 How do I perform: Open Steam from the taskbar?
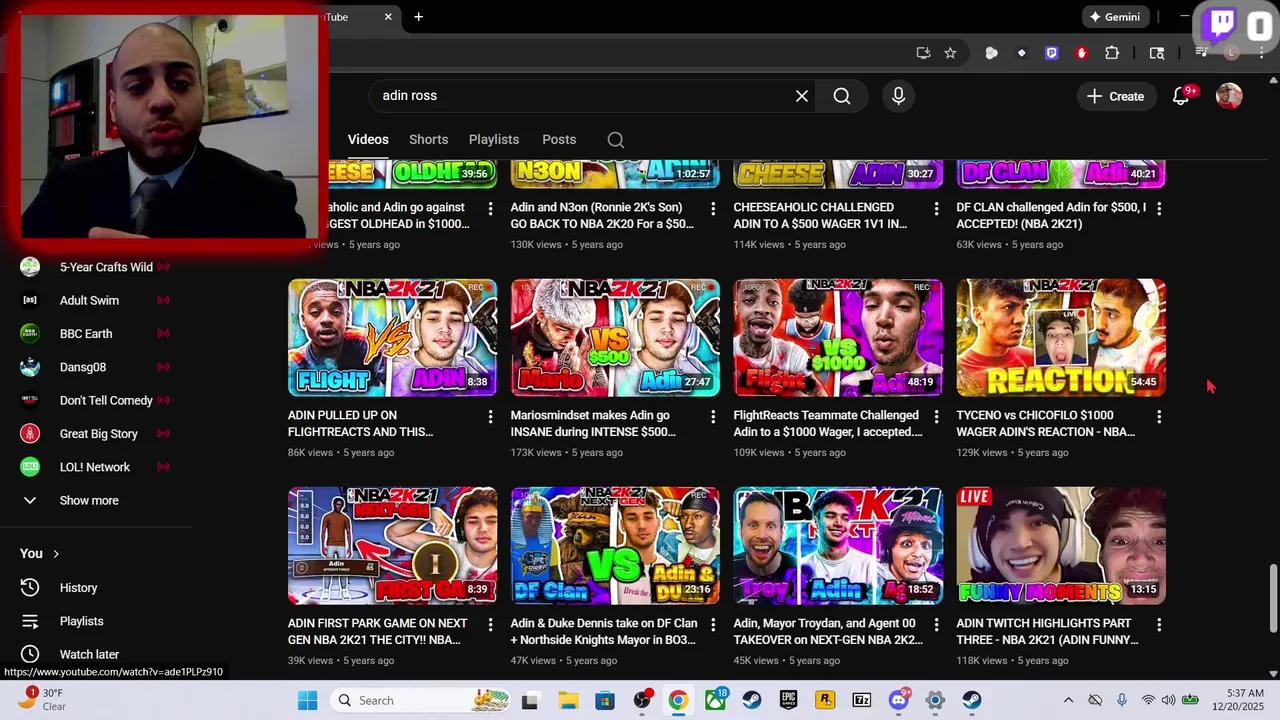tap(751, 700)
